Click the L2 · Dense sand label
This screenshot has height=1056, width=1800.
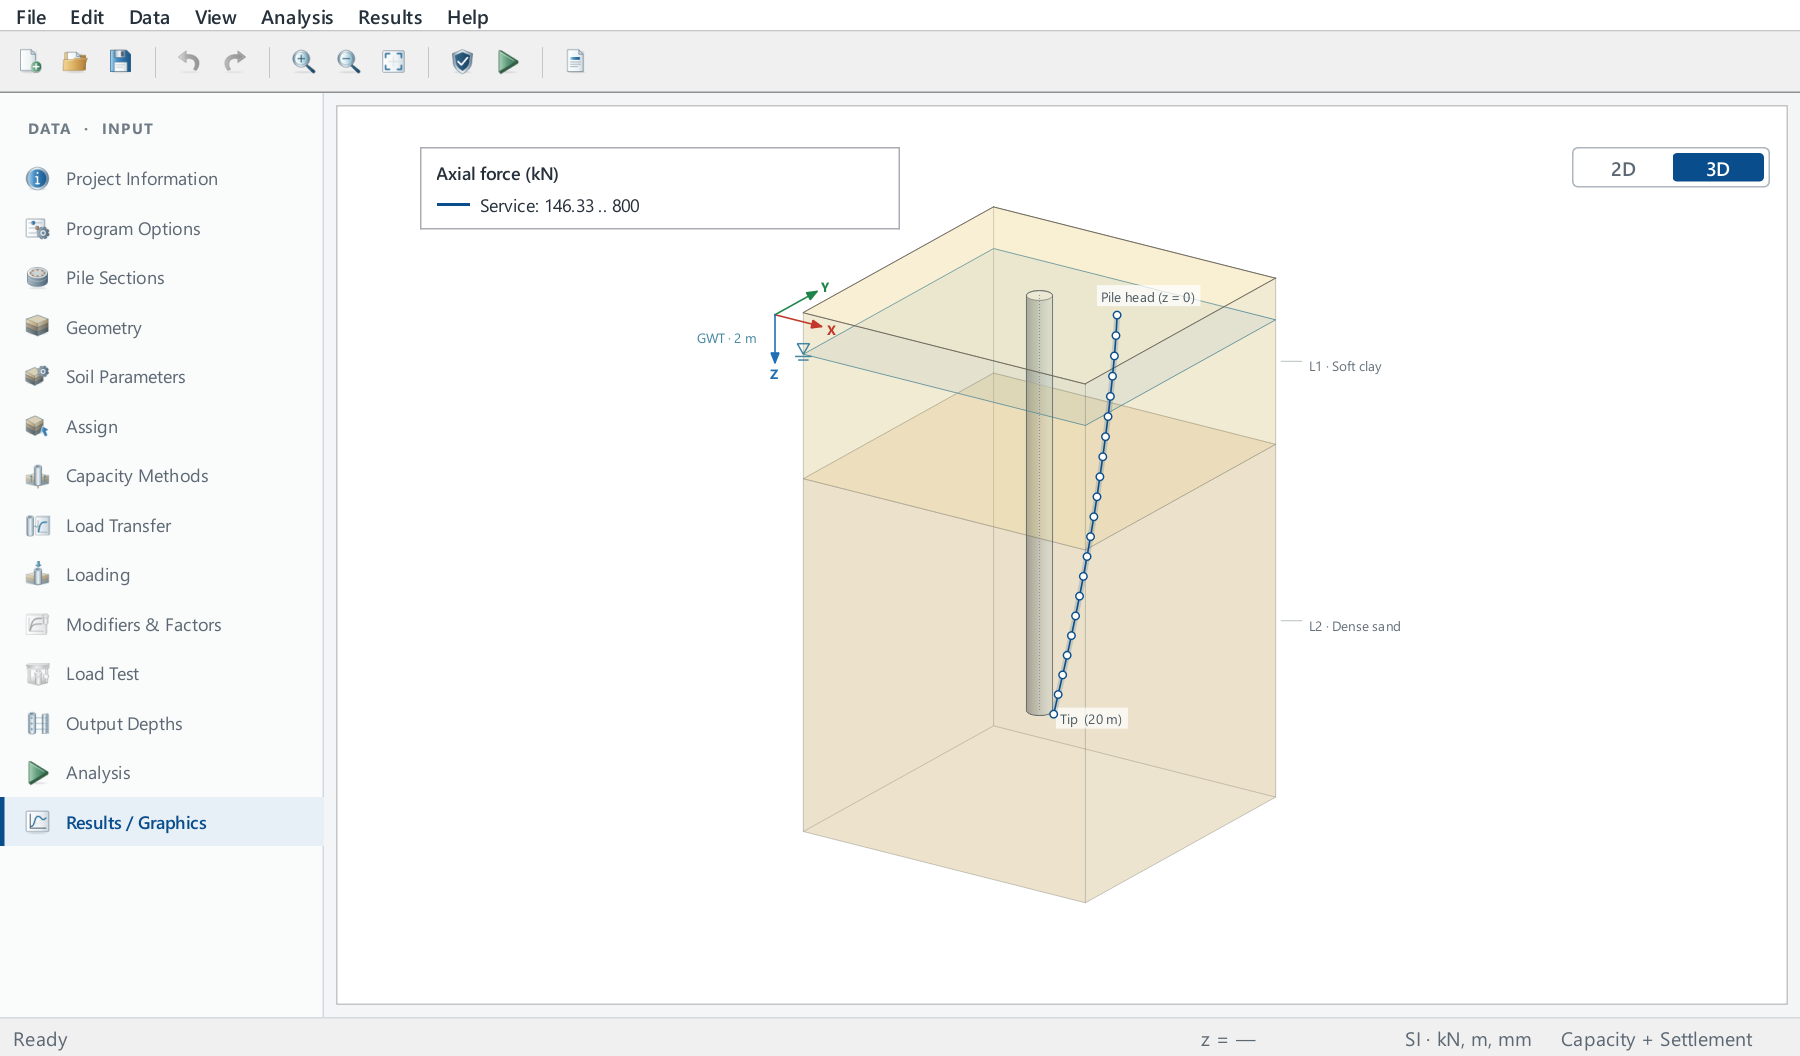[x=1354, y=627]
